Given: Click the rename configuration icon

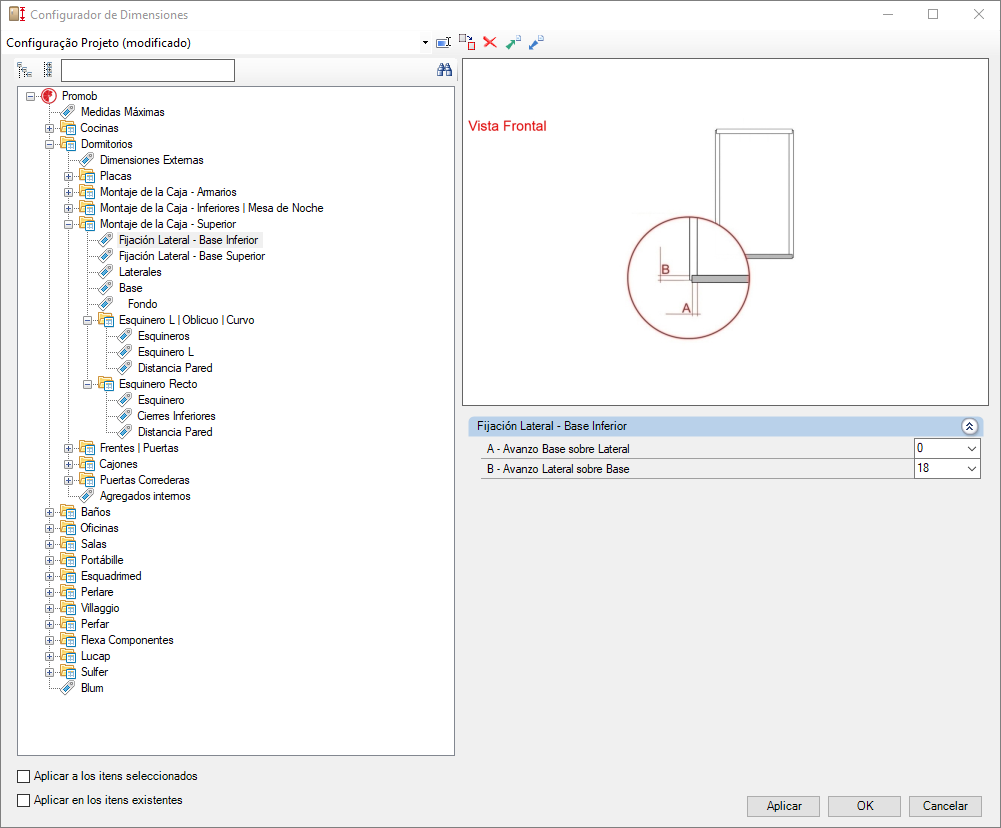Looking at the screenshot, I should click(x=444, y=42).
